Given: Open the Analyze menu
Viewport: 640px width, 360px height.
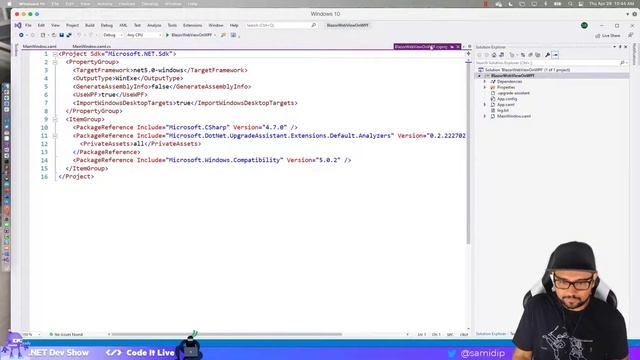Looking at the screenshot, I should pyautogui.click(x=154, y=25).
